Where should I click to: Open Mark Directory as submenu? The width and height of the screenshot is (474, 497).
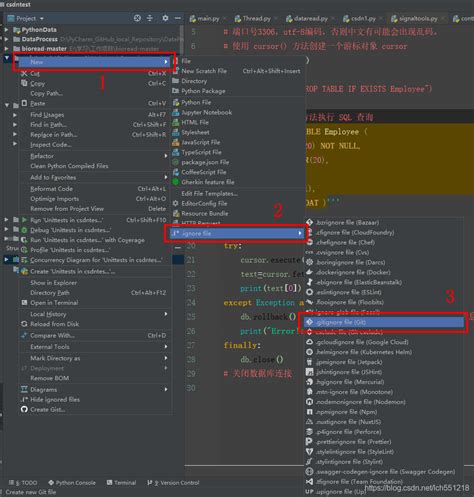pyautogui.click(x=94, y=358)
